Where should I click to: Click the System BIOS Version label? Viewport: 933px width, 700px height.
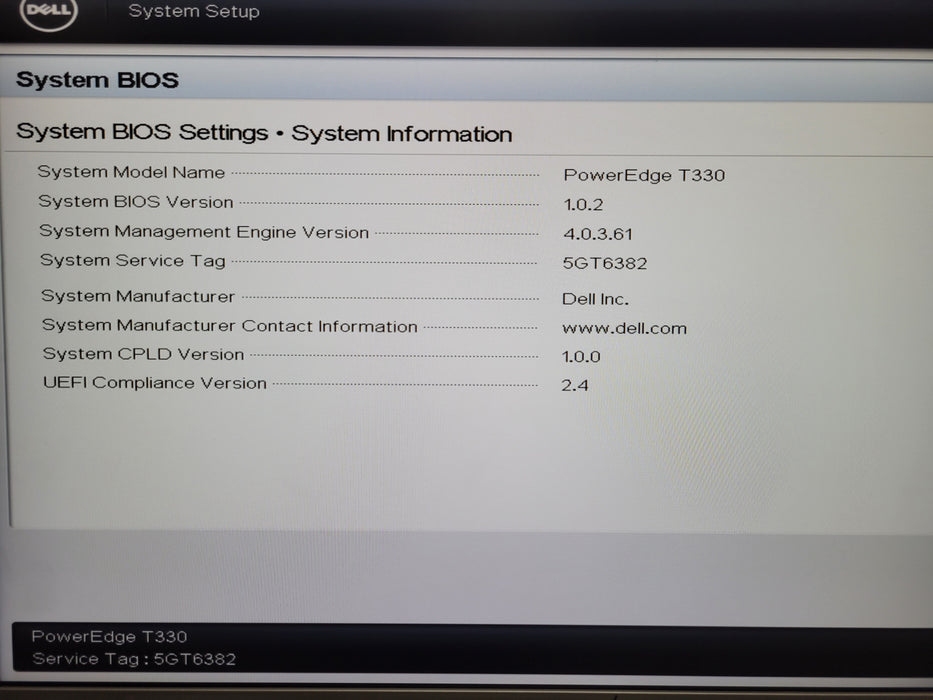(x=136, y=202)
